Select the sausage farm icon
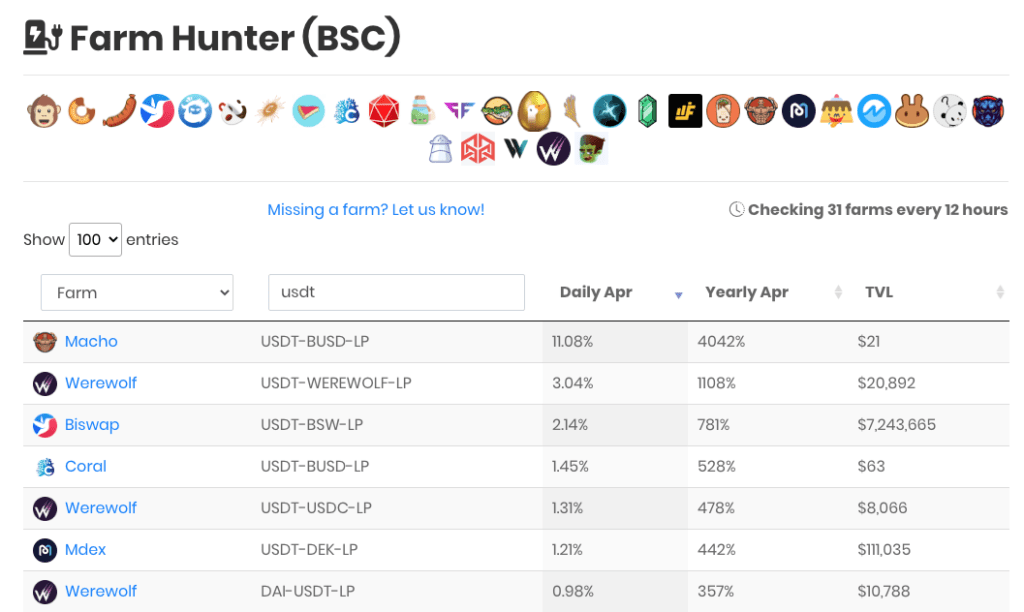The height and width of the screenshot is (612, 1024). coord(120,111)
